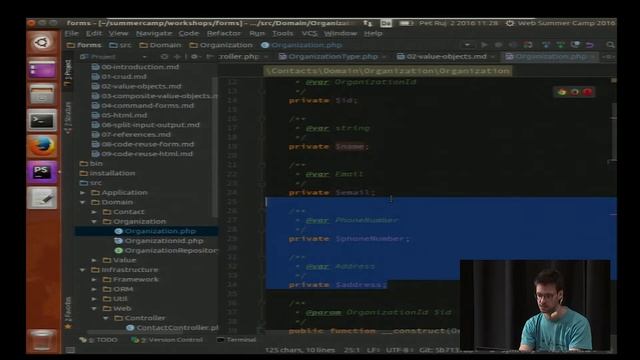The image size is (640, 360).
Task: Collapse the Infrastructure folder
Action: (82, 270)
